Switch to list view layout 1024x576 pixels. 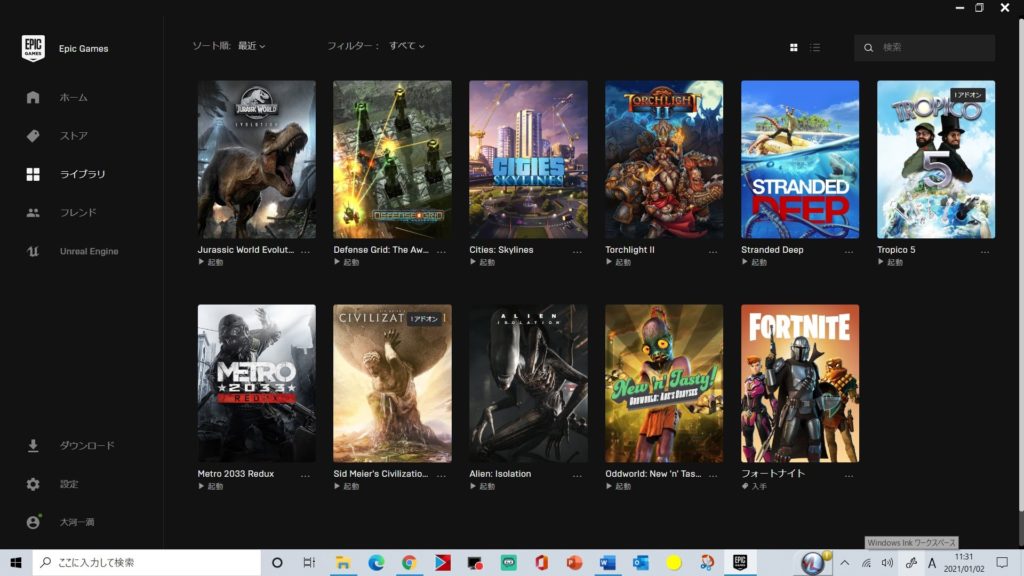[x=815, y=48]
